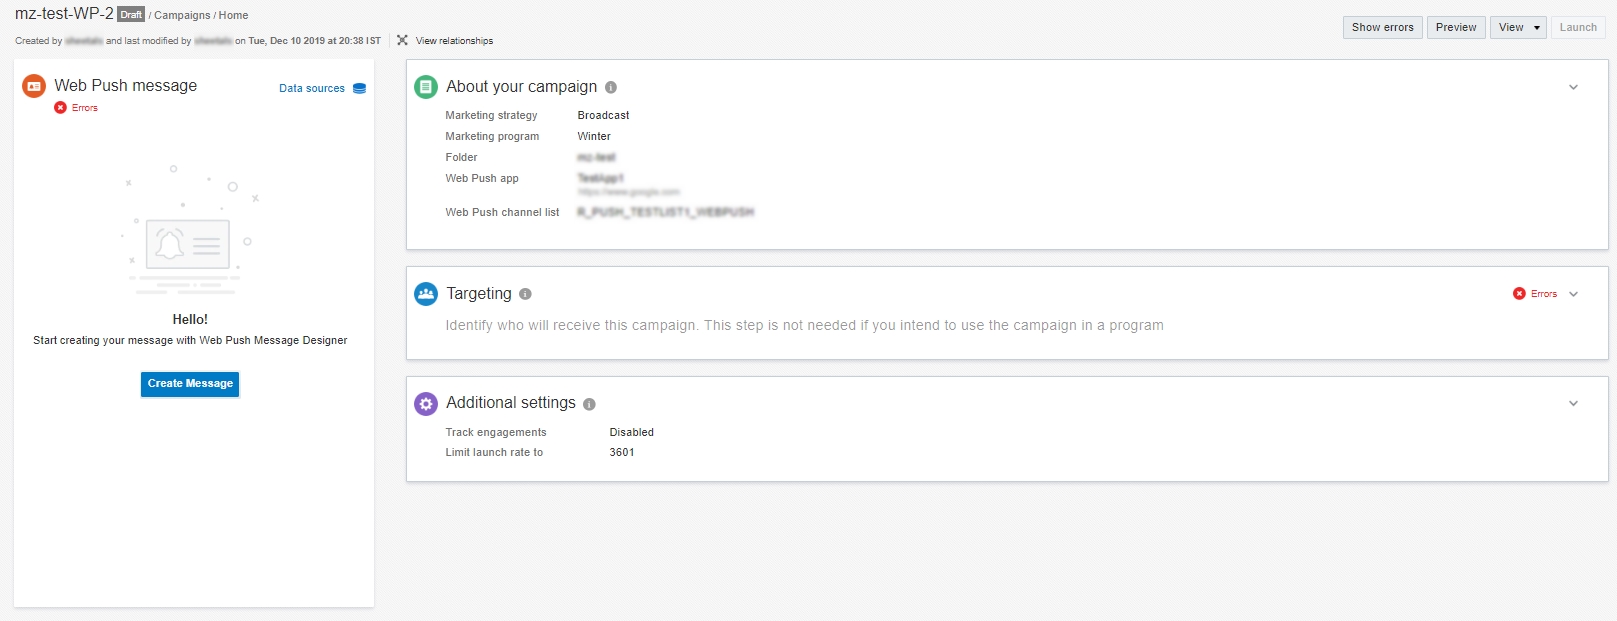Click the View relationships icon
Screen dimensions: 1617x621
402,41
